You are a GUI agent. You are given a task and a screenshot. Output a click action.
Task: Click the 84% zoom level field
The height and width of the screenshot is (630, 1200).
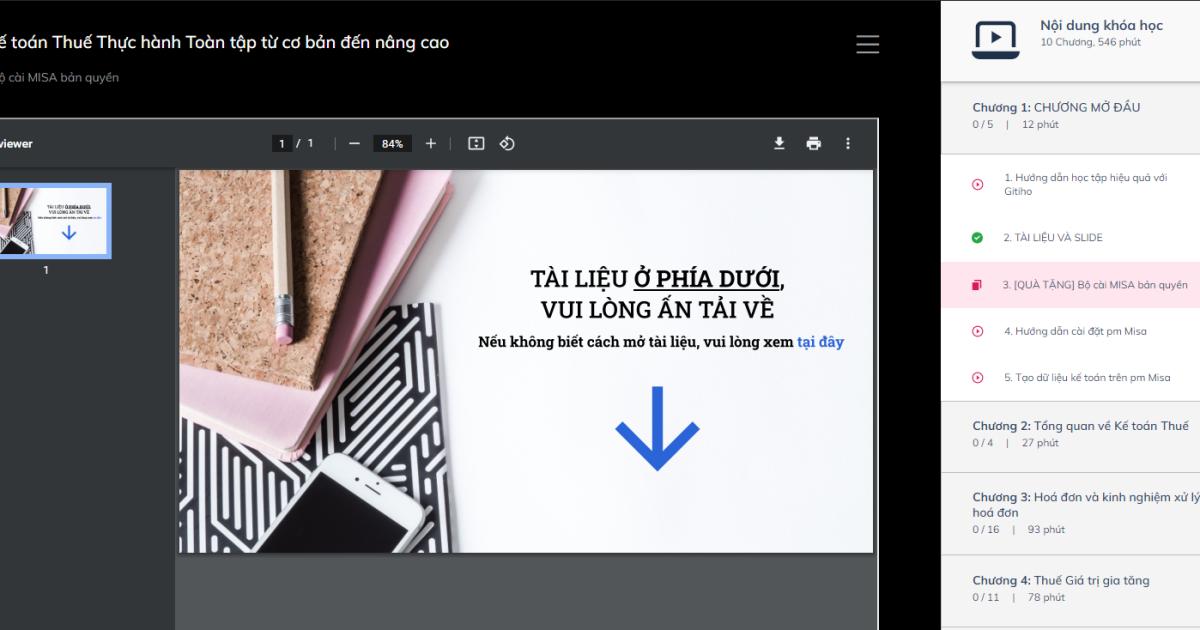tap(392, 143)
